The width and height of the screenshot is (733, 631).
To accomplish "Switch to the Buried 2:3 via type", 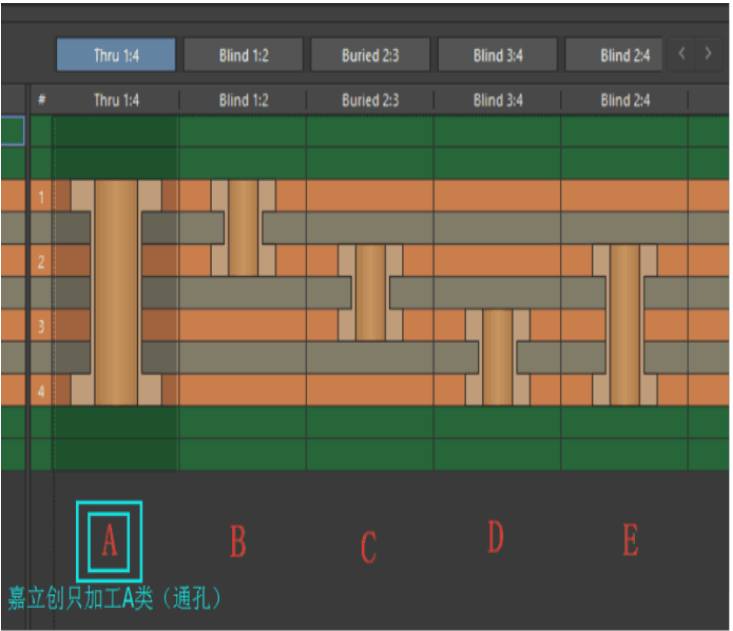I will tap(370, 55).
